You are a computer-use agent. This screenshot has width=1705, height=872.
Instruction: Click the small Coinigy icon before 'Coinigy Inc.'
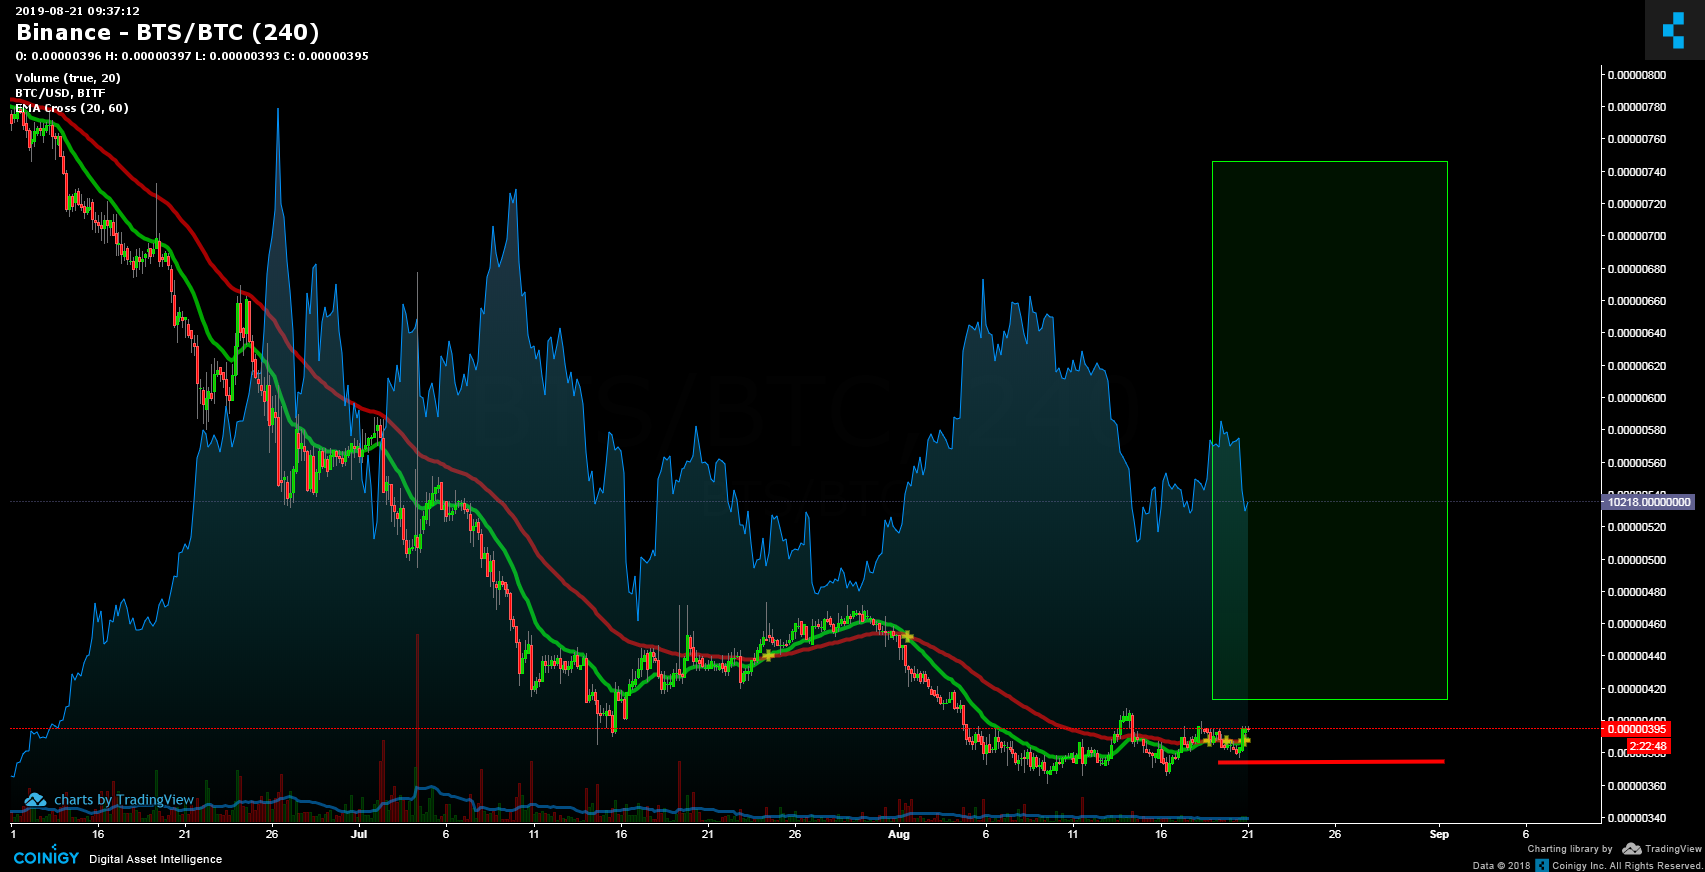[1542, 866]
